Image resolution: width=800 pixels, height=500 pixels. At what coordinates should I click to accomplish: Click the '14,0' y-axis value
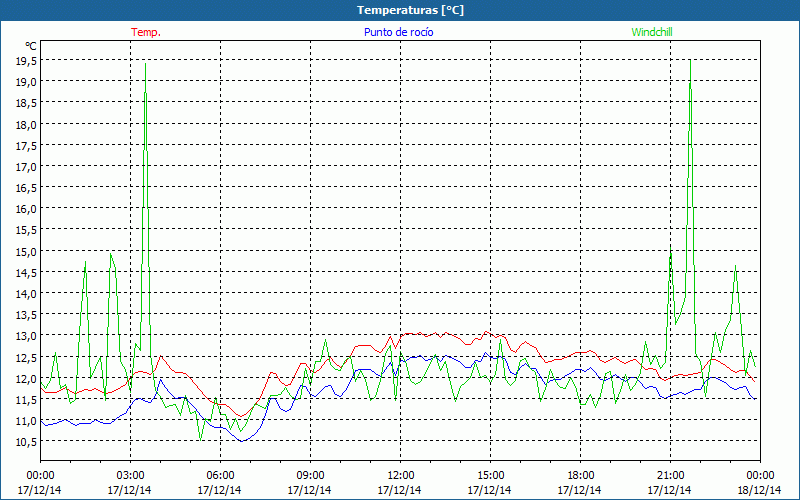pyautogui.click(x=27, y=293)
